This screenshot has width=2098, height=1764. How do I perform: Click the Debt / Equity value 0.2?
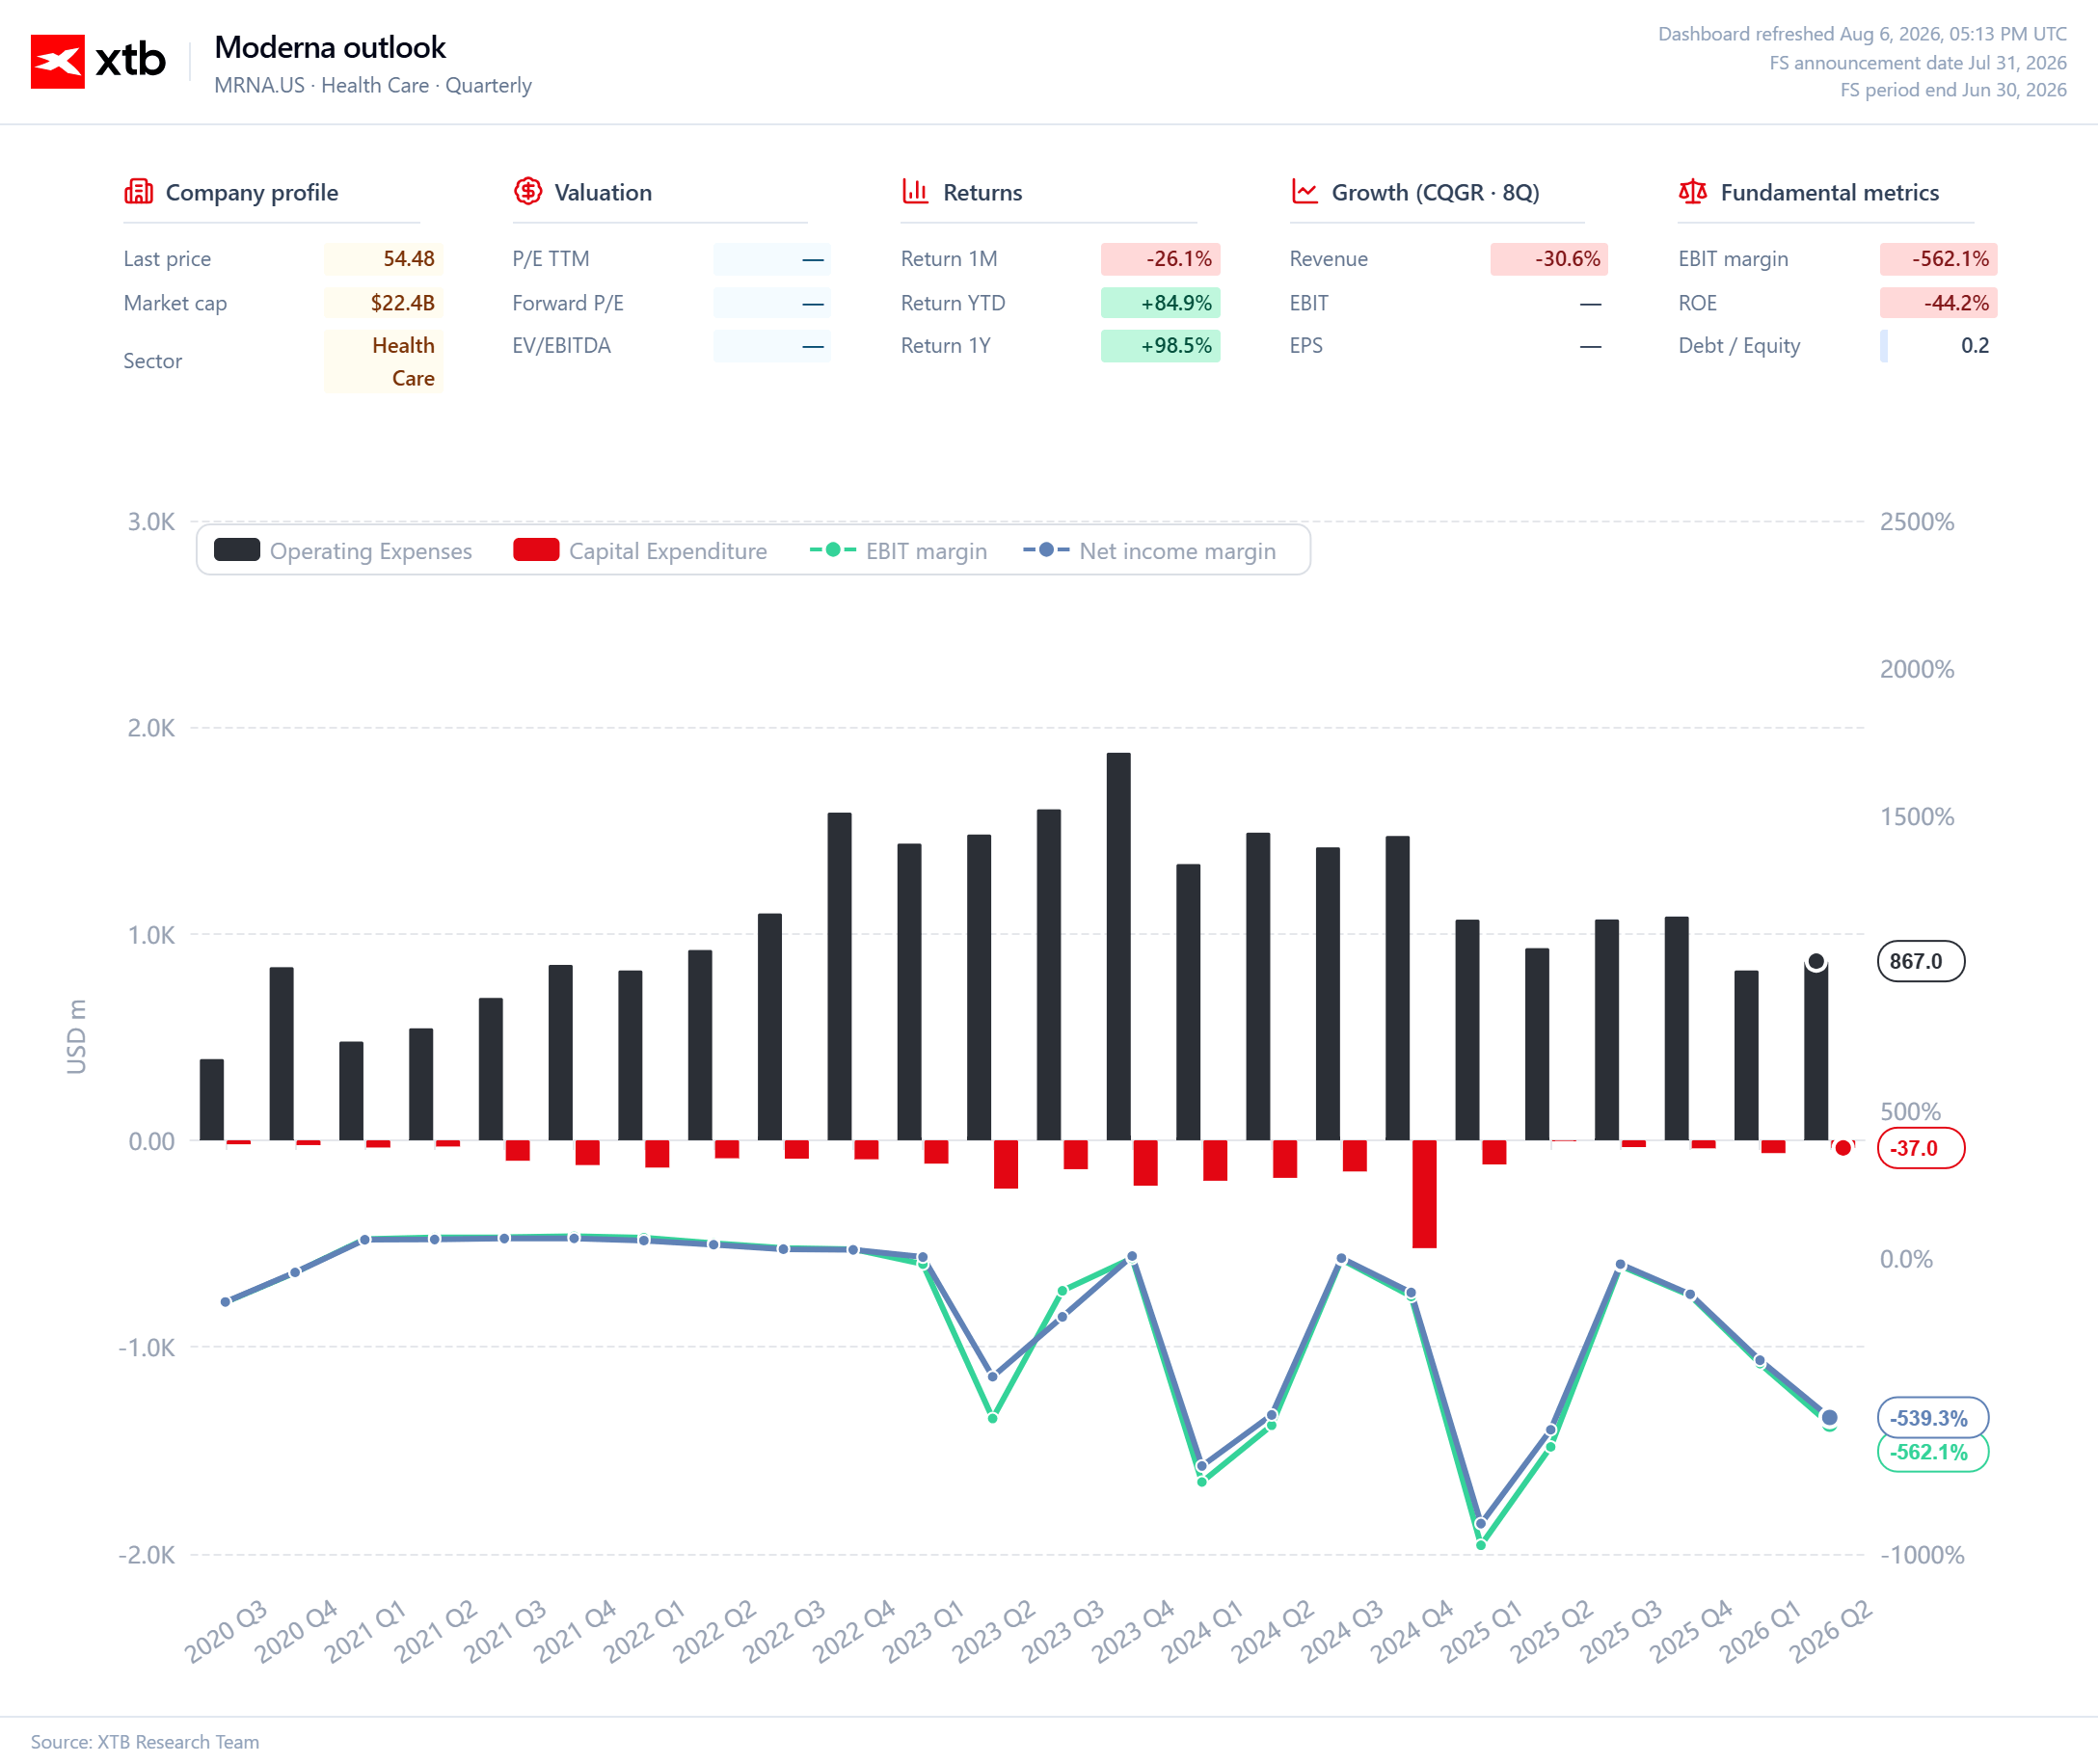pos(1938,346)
